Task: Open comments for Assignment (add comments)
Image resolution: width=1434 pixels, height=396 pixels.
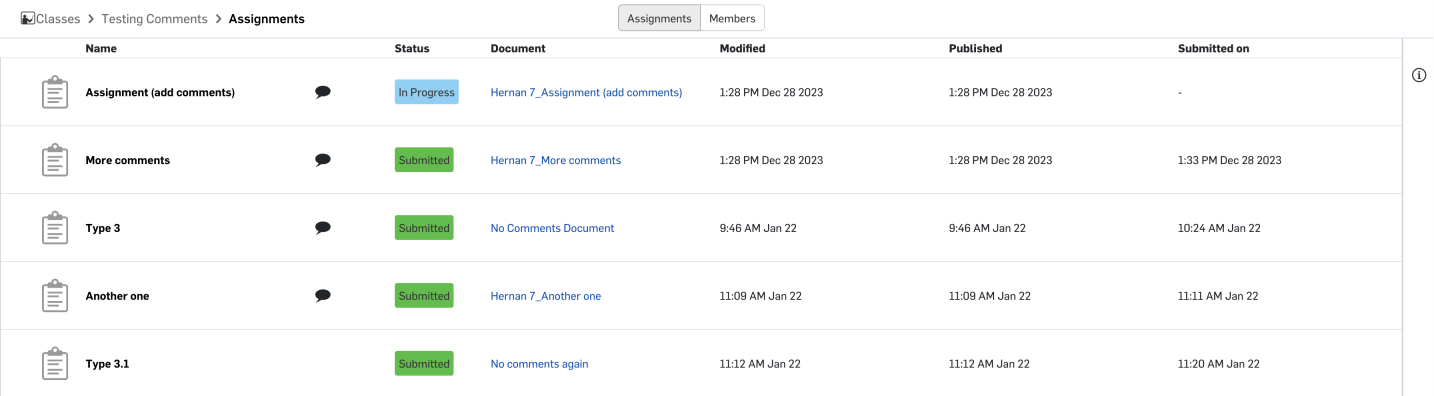Action: tap(323, 92)
